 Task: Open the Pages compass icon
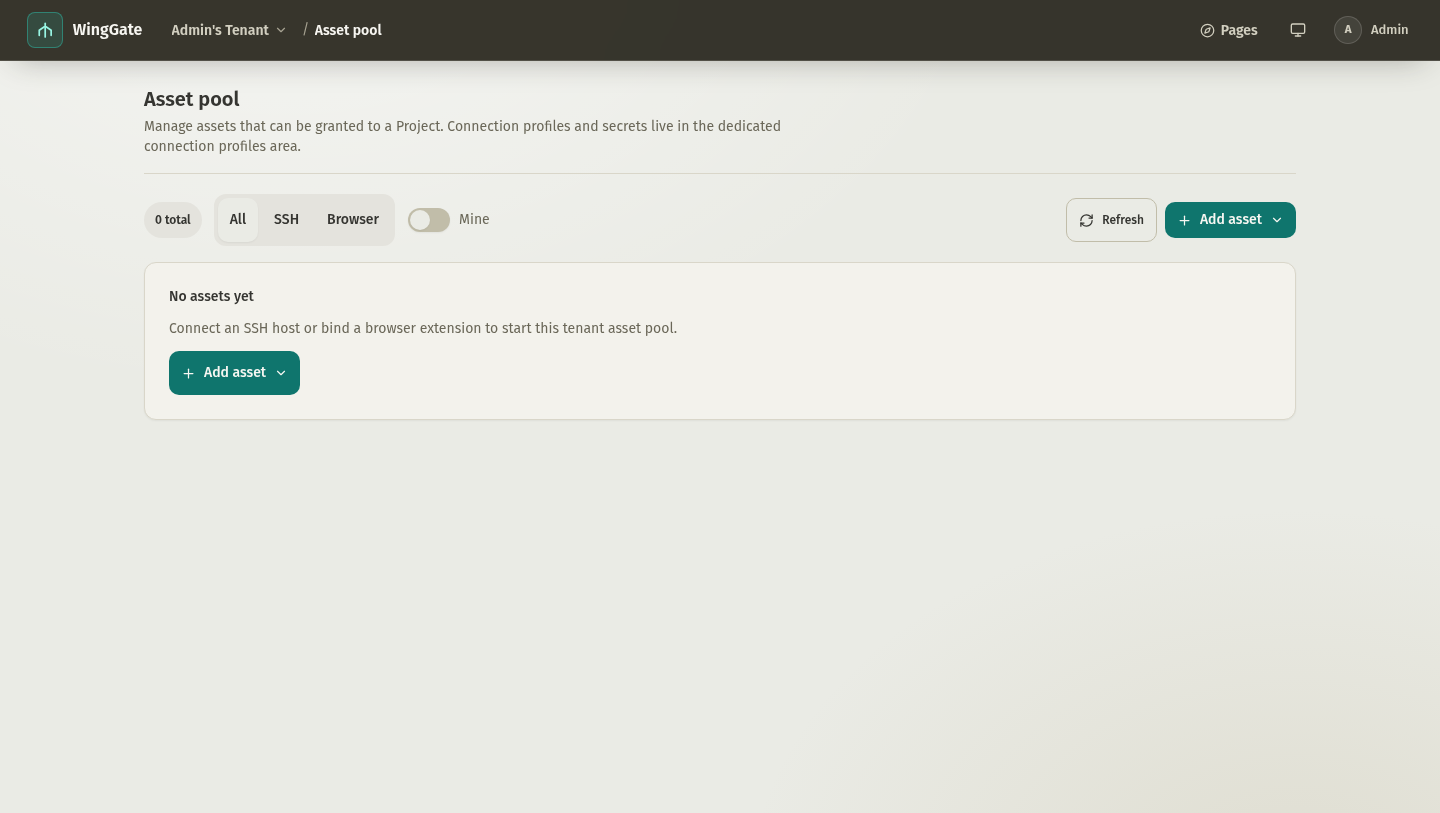pos(1207,30)
